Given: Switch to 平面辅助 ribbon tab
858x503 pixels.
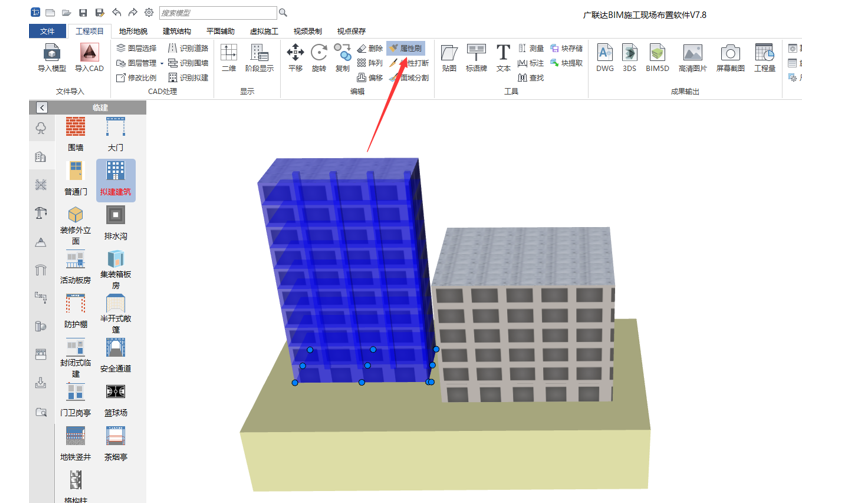Looking at the screenshot, I should 220,31.
